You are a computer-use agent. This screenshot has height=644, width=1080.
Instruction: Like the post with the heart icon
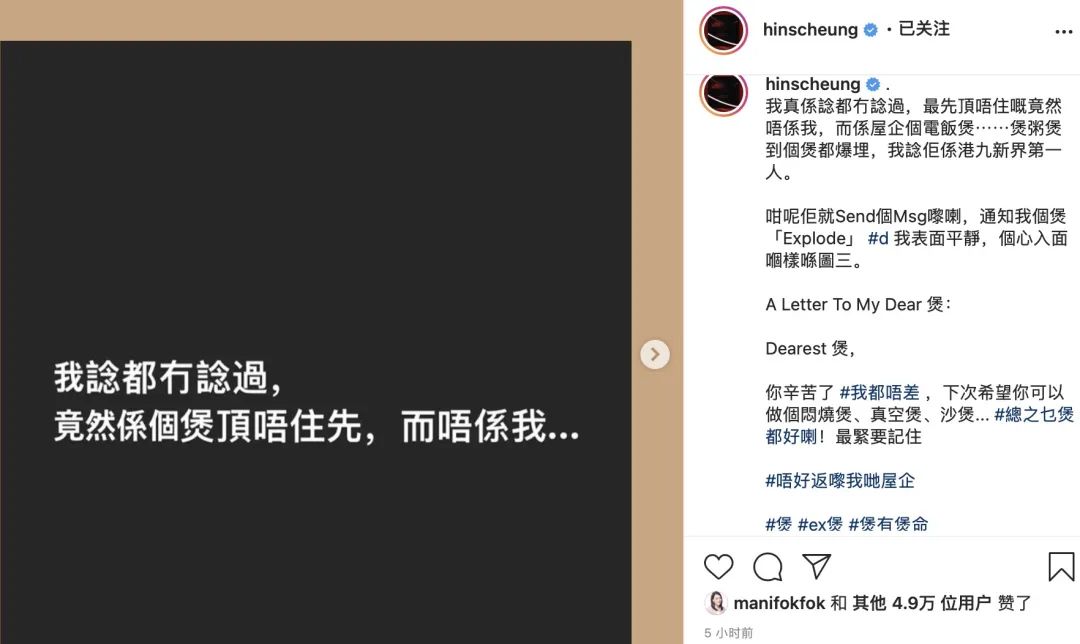718,566
